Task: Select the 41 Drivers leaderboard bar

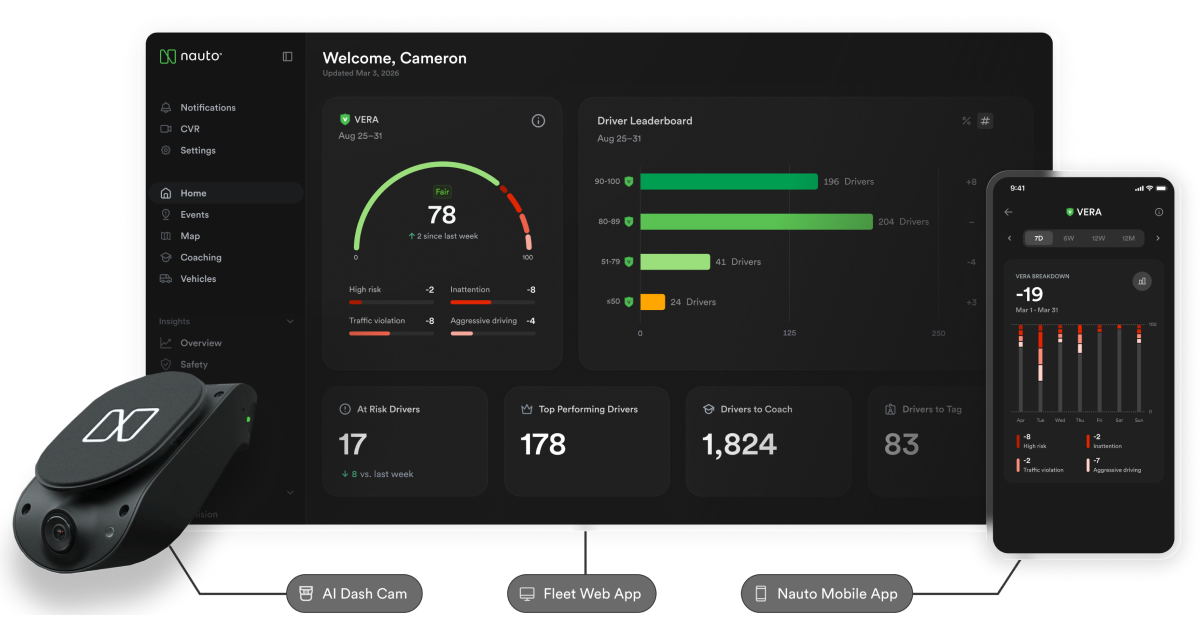Action: point(675,262)
